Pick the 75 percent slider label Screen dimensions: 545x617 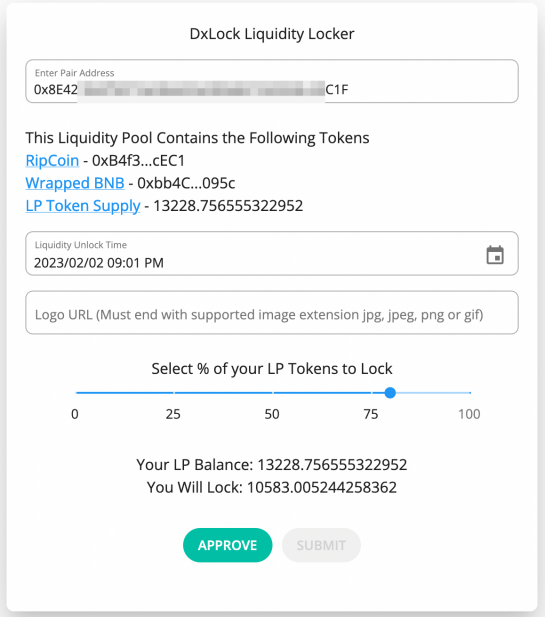pos(371,414)
